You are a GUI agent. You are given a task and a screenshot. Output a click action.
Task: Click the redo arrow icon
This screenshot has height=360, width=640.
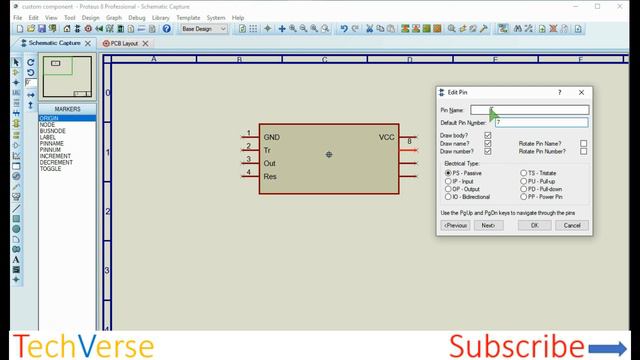(x=355, y=29)
